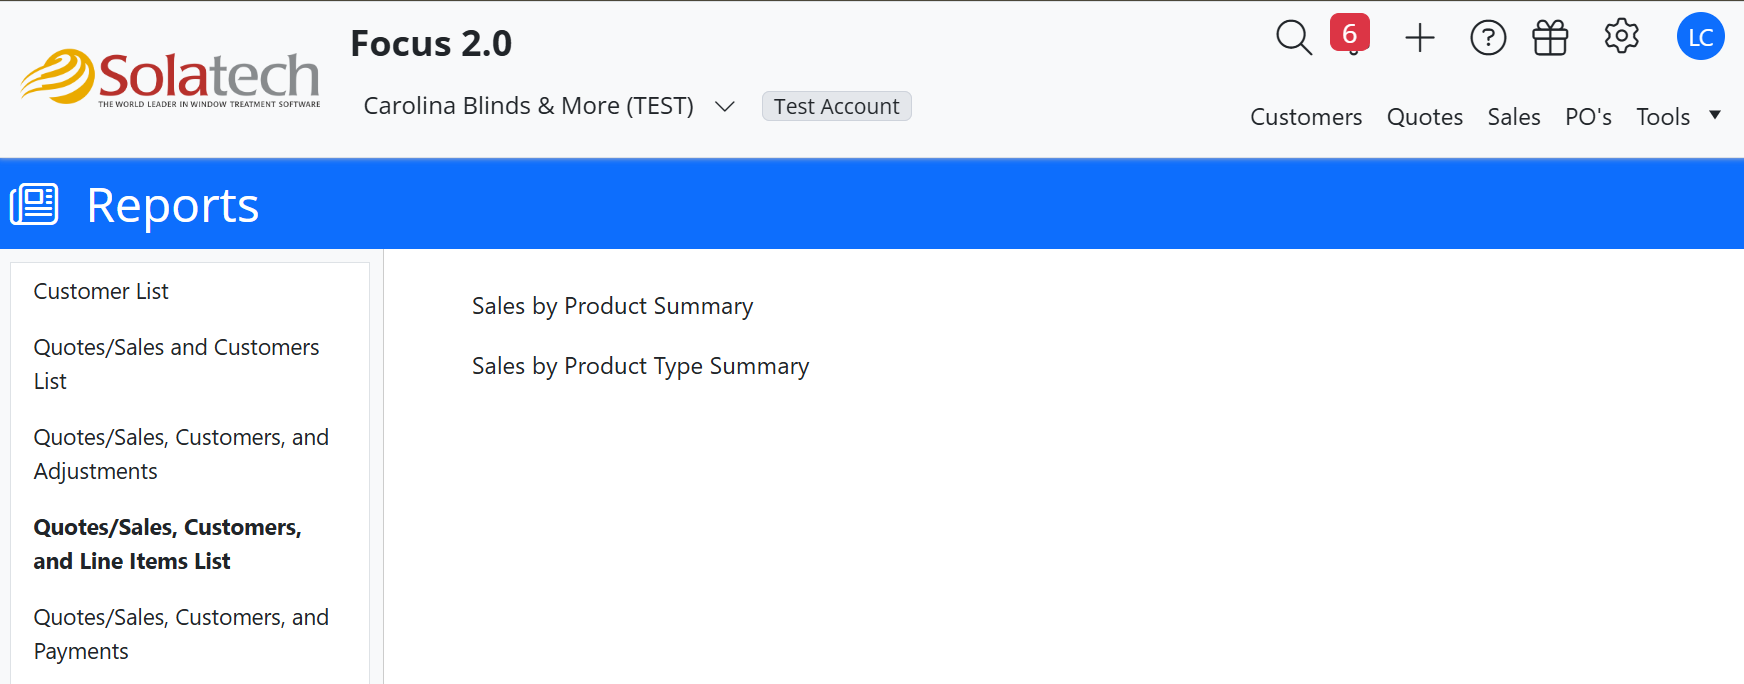Click the plus icon to add new
The width and height of the screenshot is (1744, 684).
[1419, 38]
